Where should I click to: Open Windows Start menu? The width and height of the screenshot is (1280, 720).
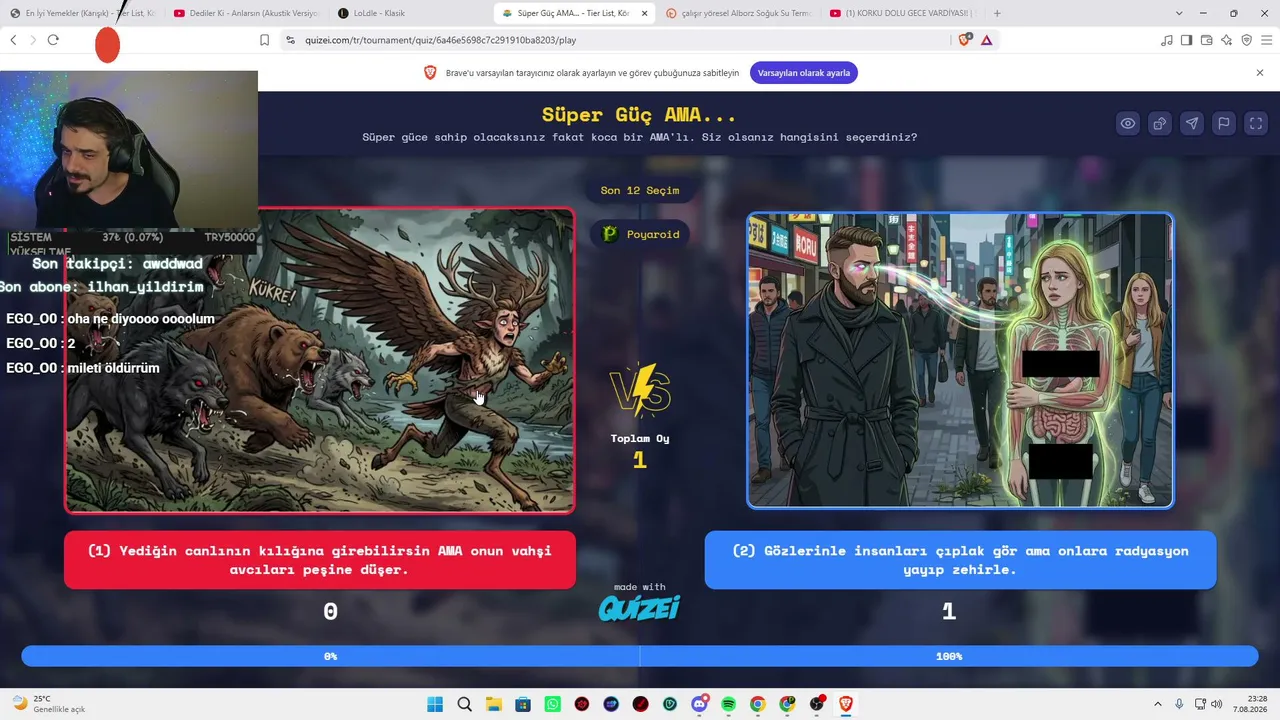[x=435, y=704]
